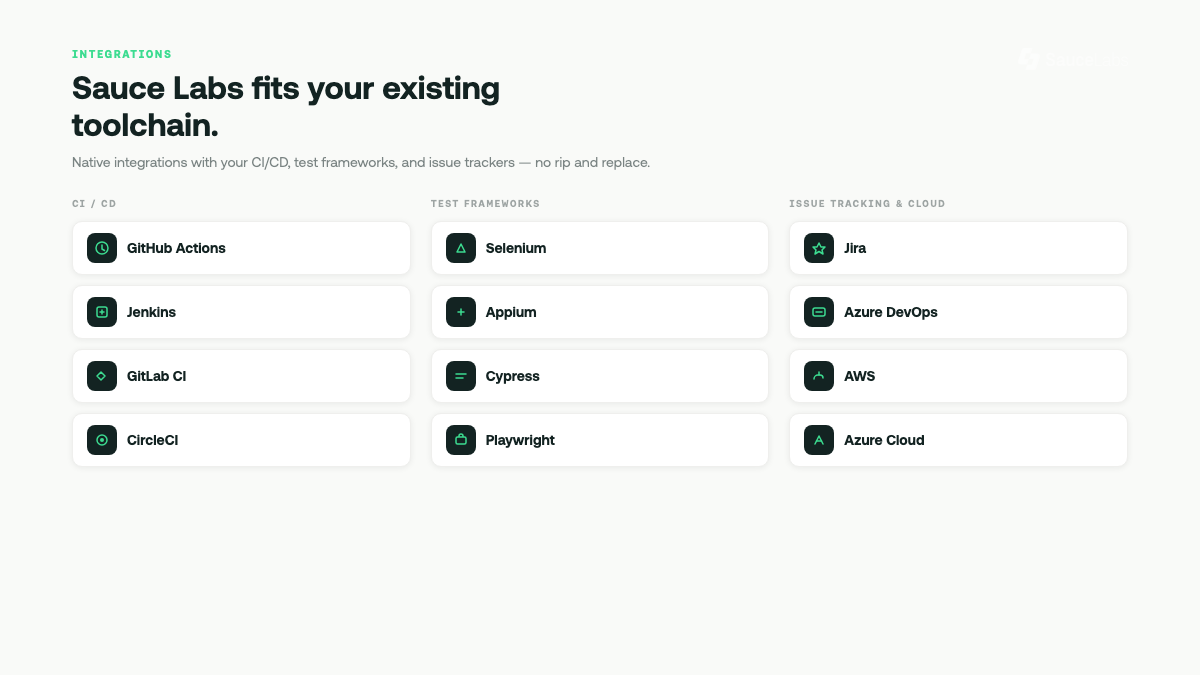Viewport: 1200px width, 675px height.
Task: Click the Appium plus icon
Action: pyautogui.click(x=461, y=312)
